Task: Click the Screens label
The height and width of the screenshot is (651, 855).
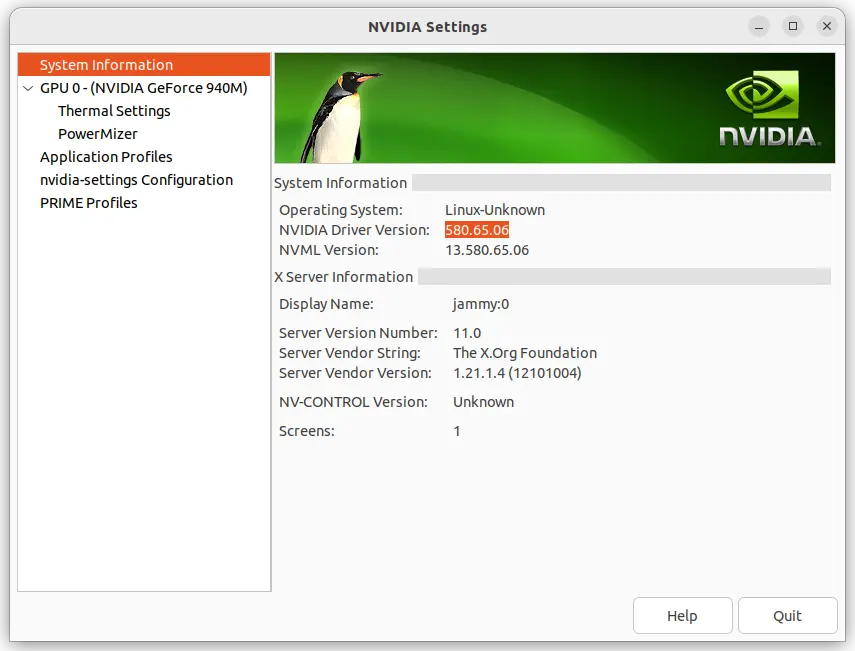Action: pos(306,431)
